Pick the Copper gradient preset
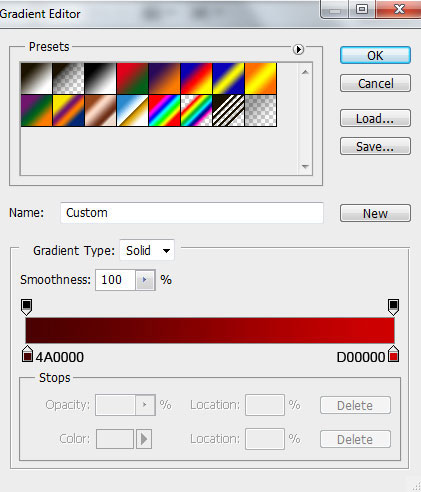The image size is (421, 492). [x=100, y=110]
